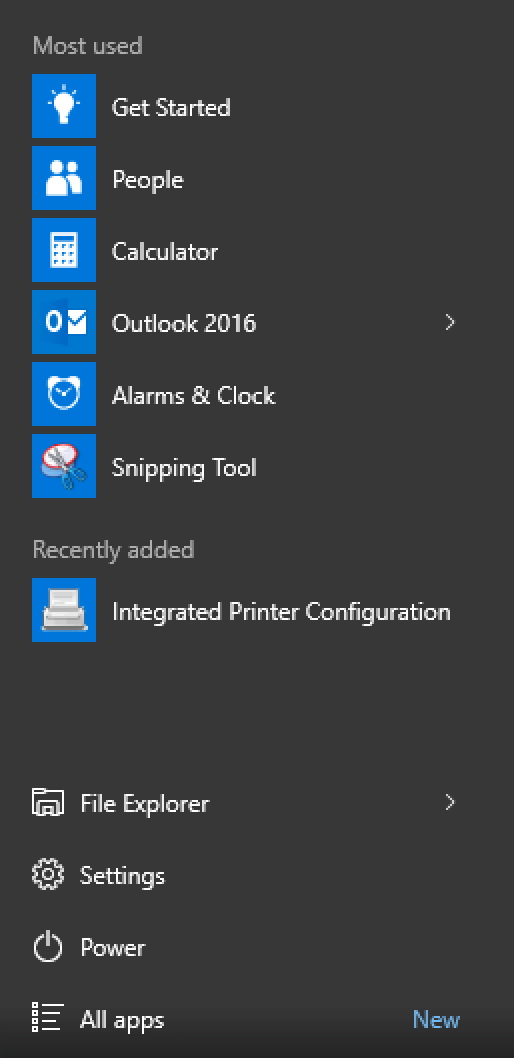Click the Outlook 2016 envelope icon
514x1058 pixels.
[x=64, y=322]
